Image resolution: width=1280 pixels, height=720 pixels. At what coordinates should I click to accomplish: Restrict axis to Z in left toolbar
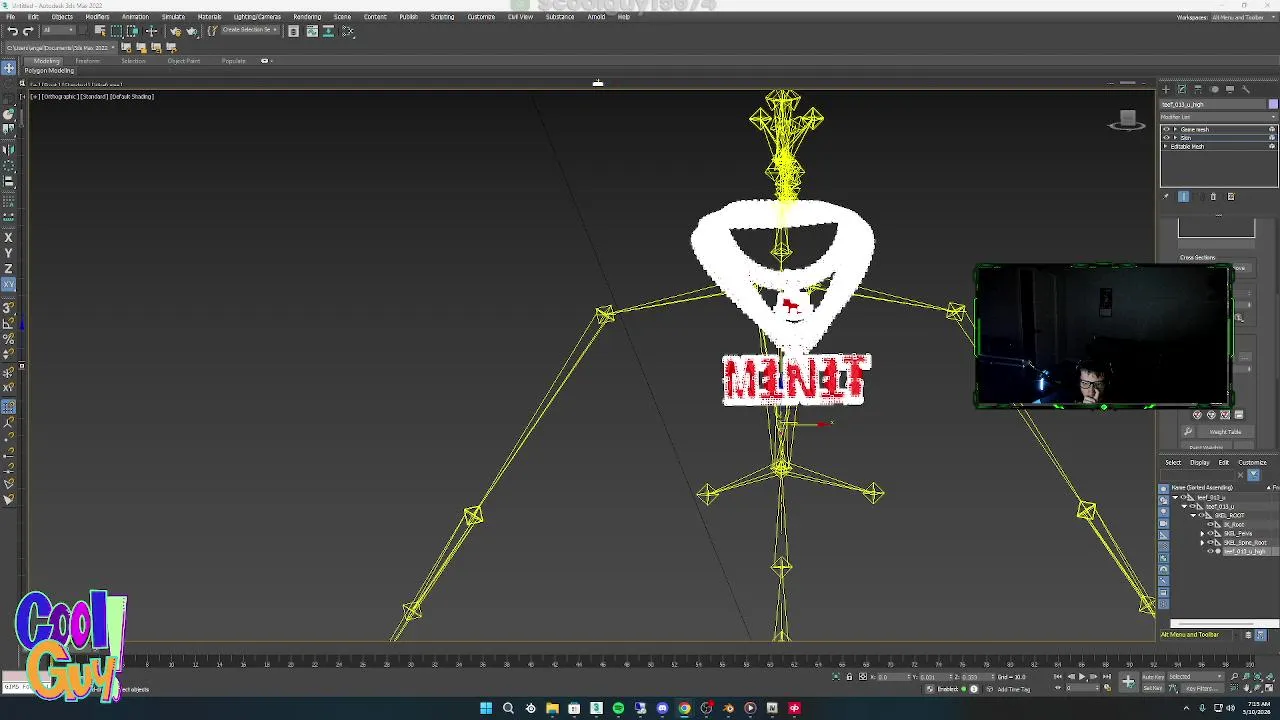[x=9, y=269]
